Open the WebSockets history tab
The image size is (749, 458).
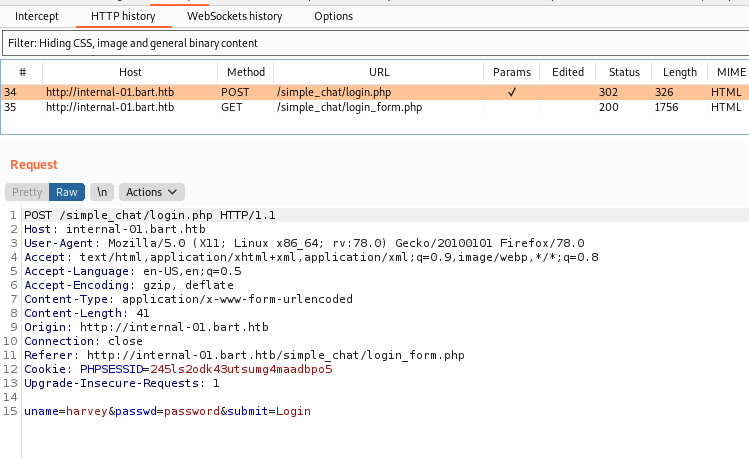[235, 16]
